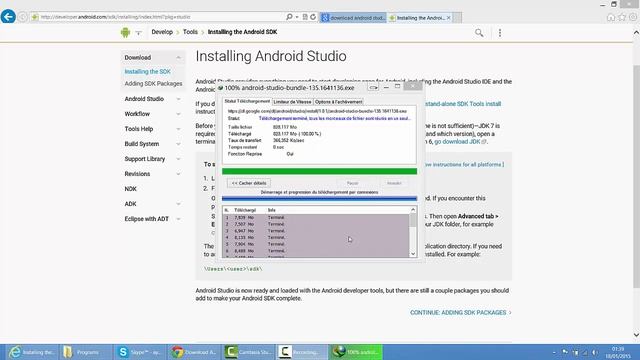The image size is (640, 360).
Task: Collapse the Download sidebar section
Action: tap(178, 58)
